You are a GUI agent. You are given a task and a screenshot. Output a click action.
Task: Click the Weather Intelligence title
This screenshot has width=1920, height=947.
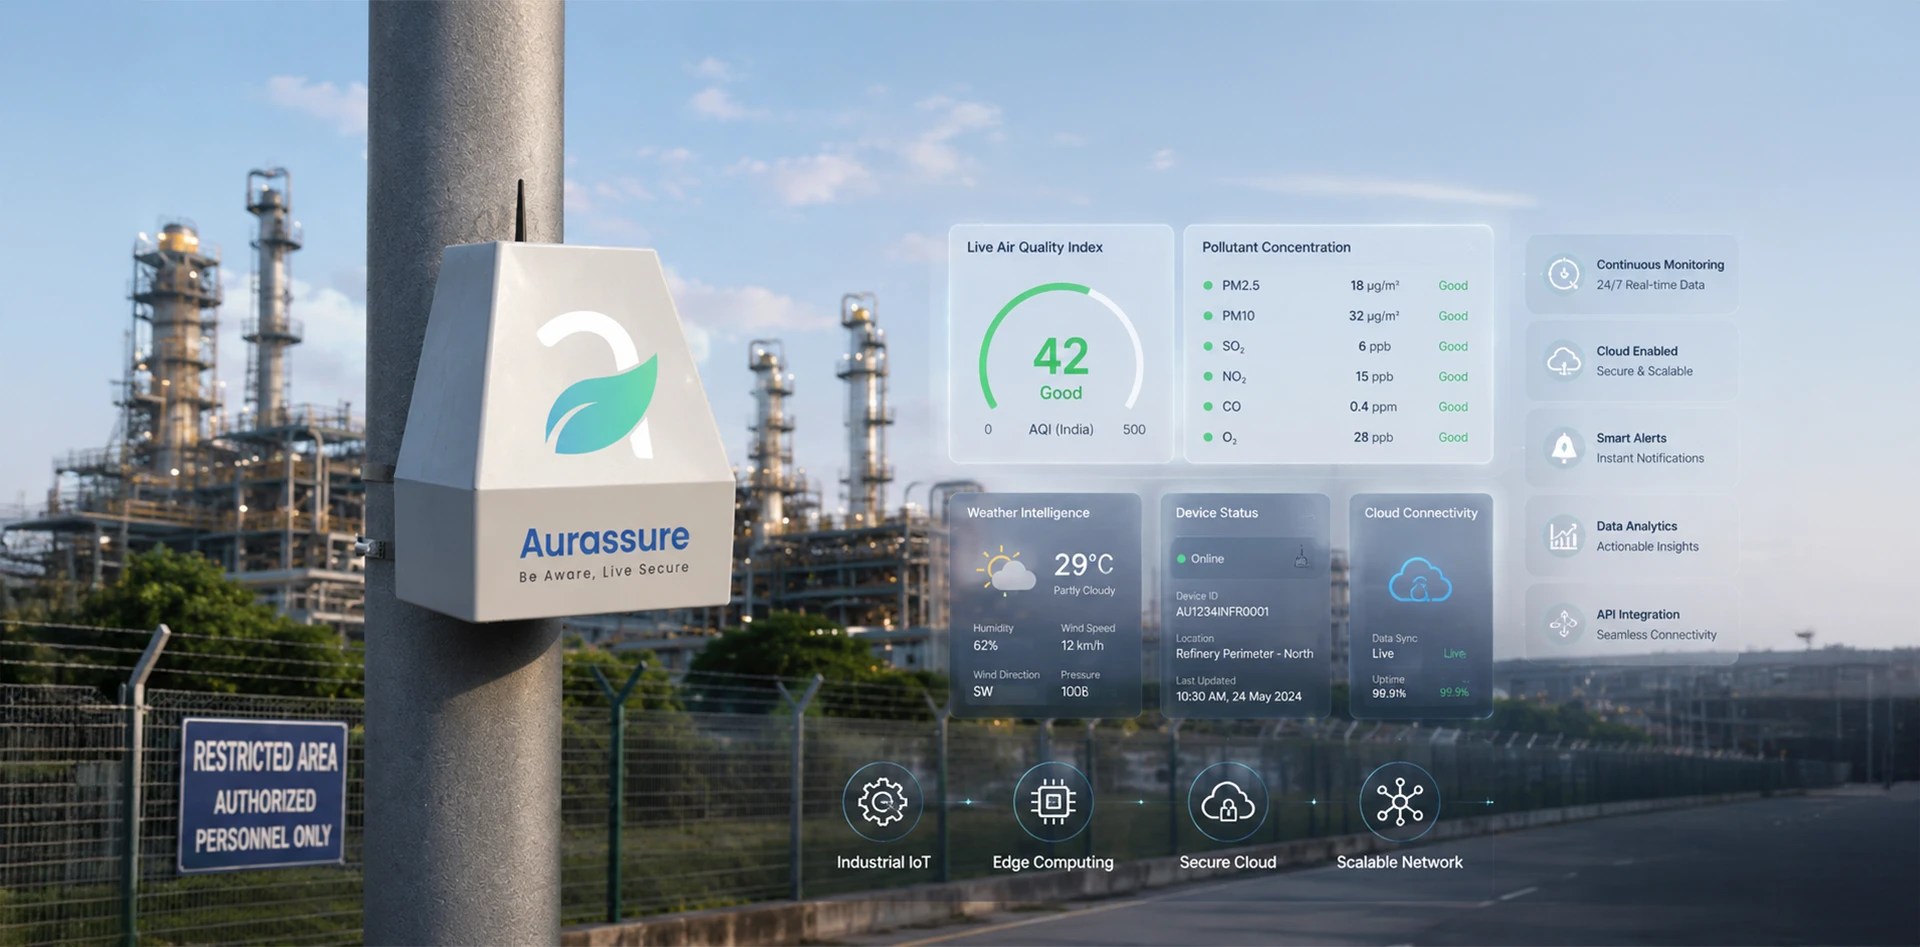[1028, 513]
